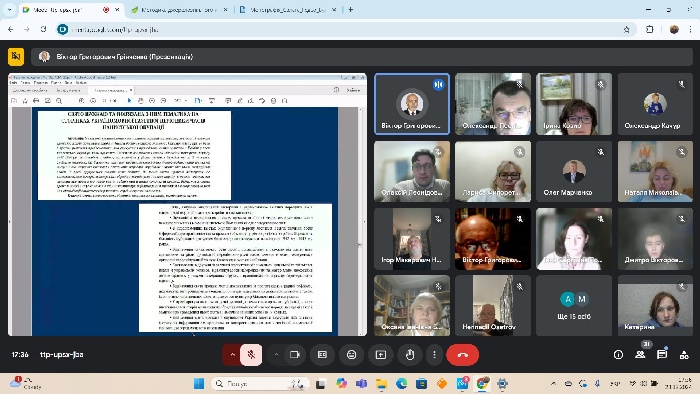Switch to the second browser tab

[180, 9]
